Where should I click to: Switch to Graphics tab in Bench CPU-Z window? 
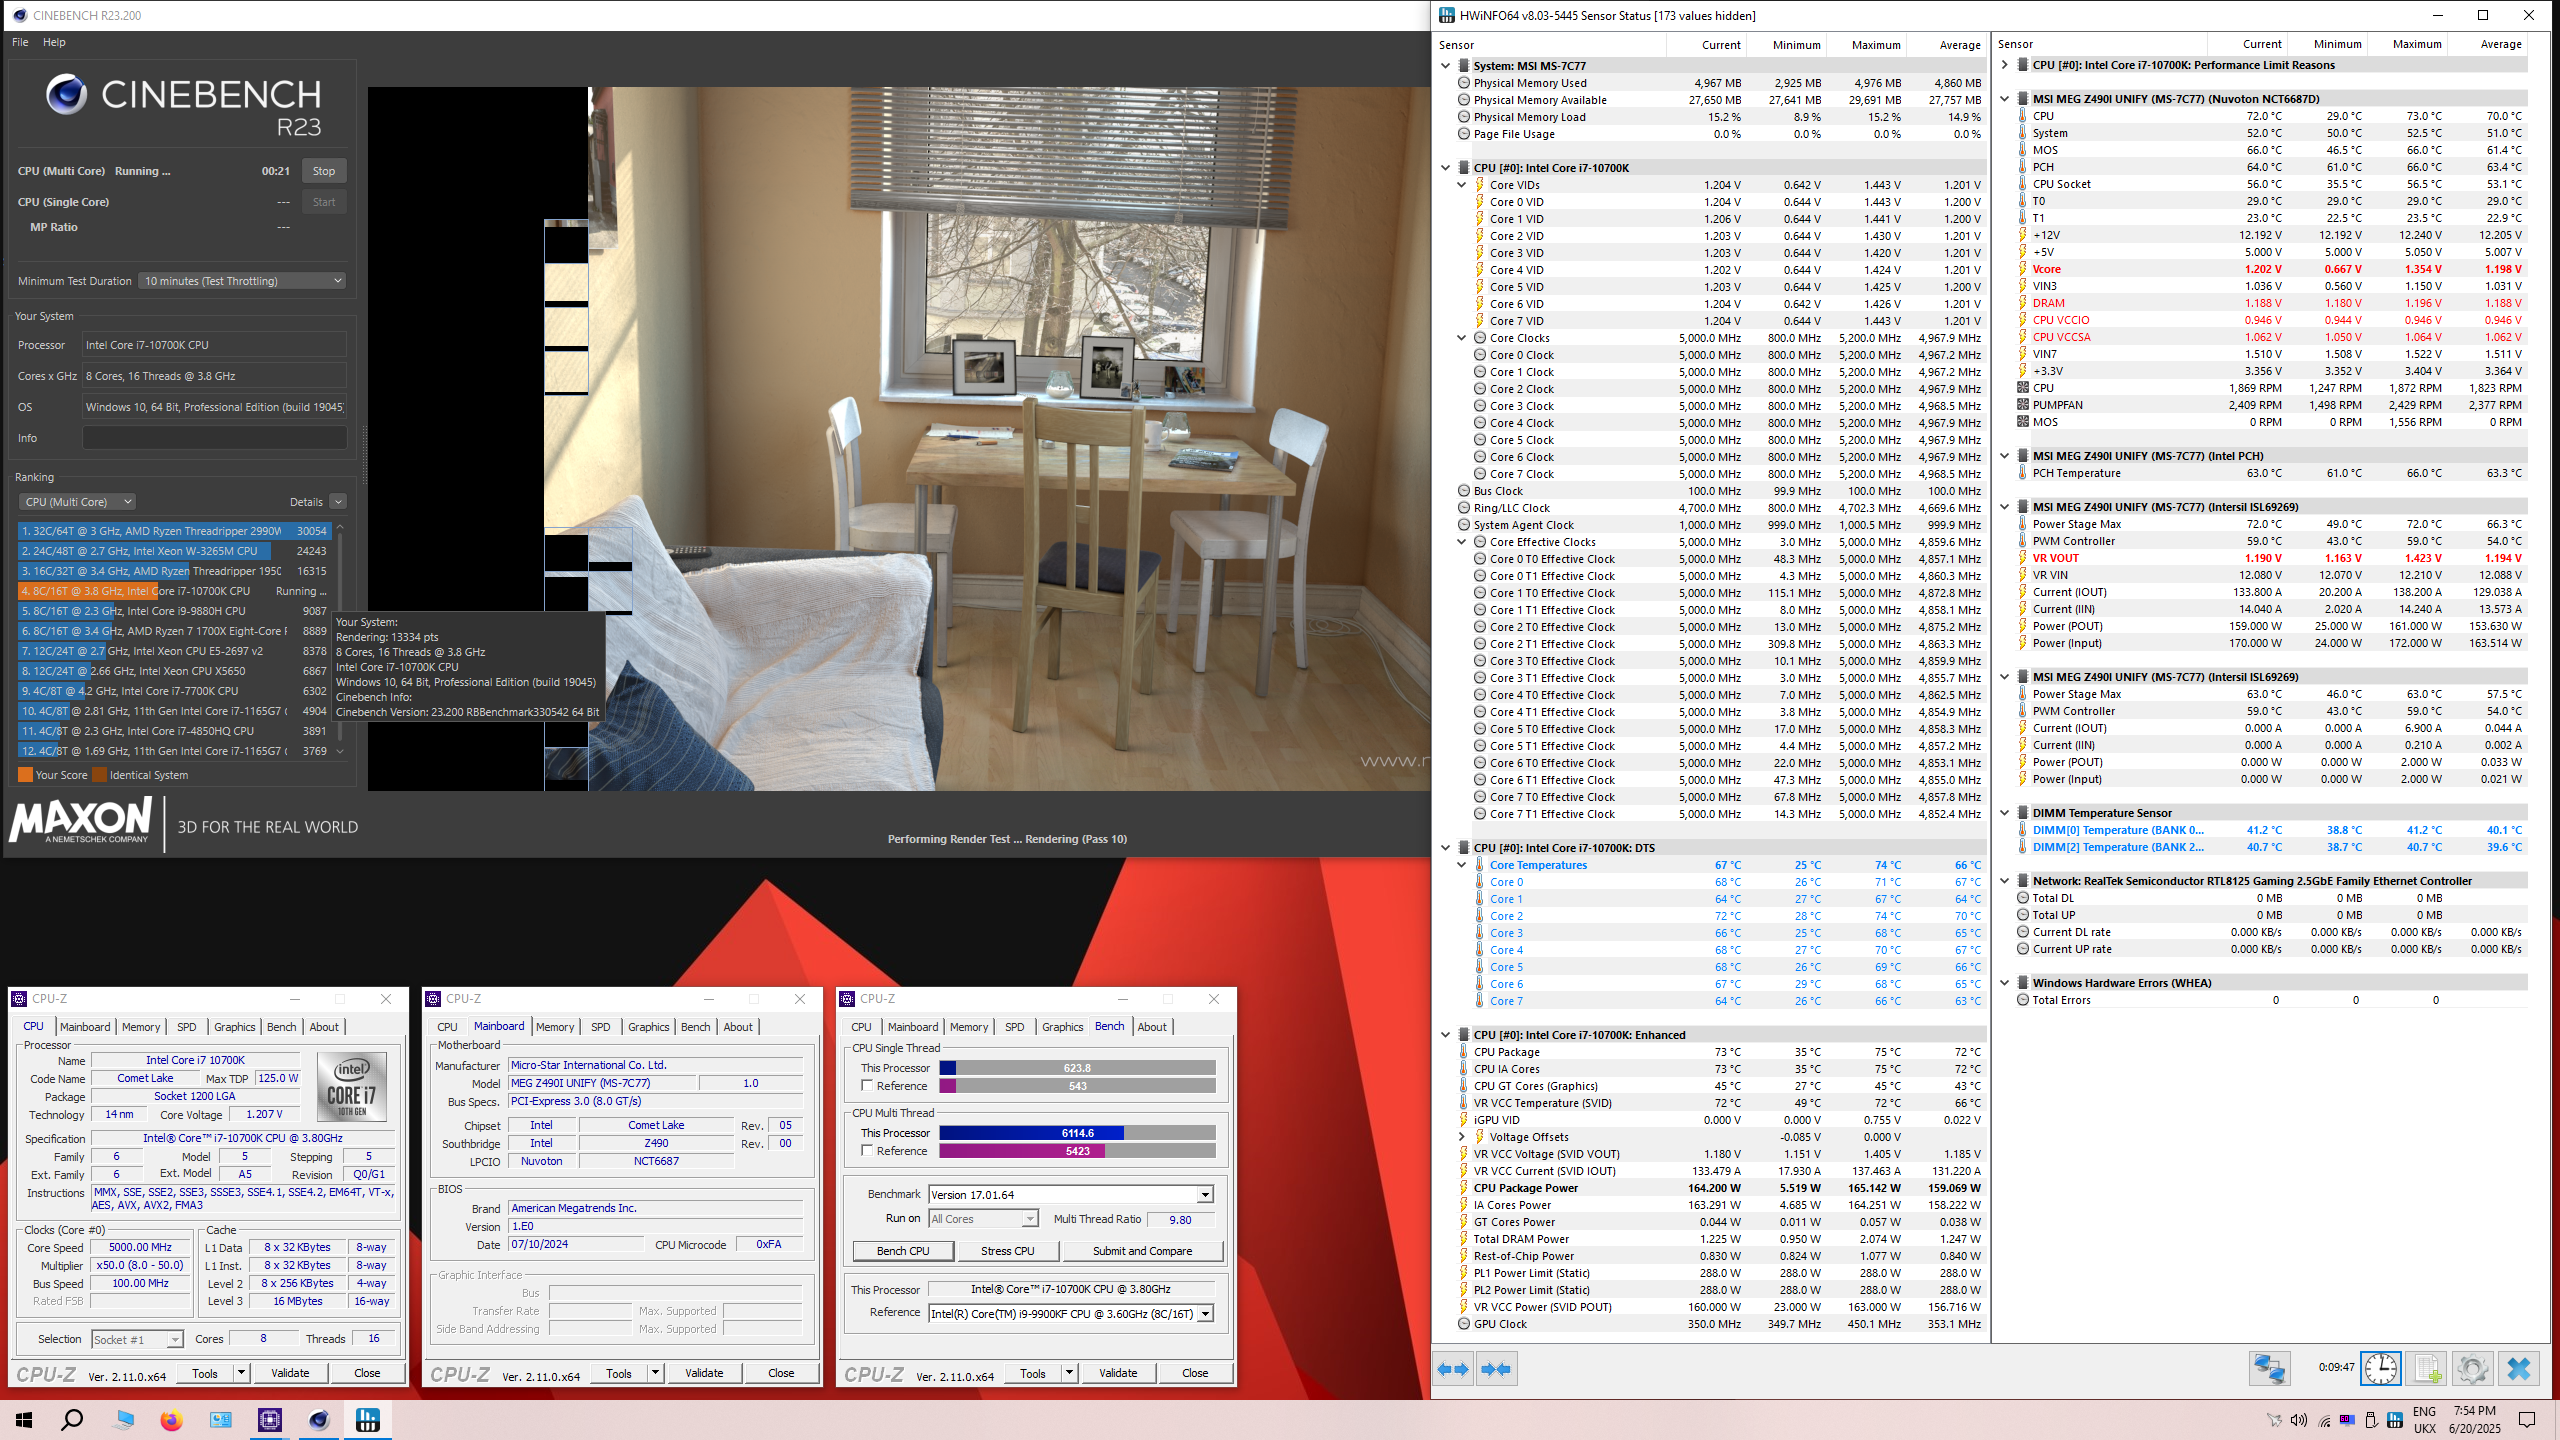coord(1062,1027)
